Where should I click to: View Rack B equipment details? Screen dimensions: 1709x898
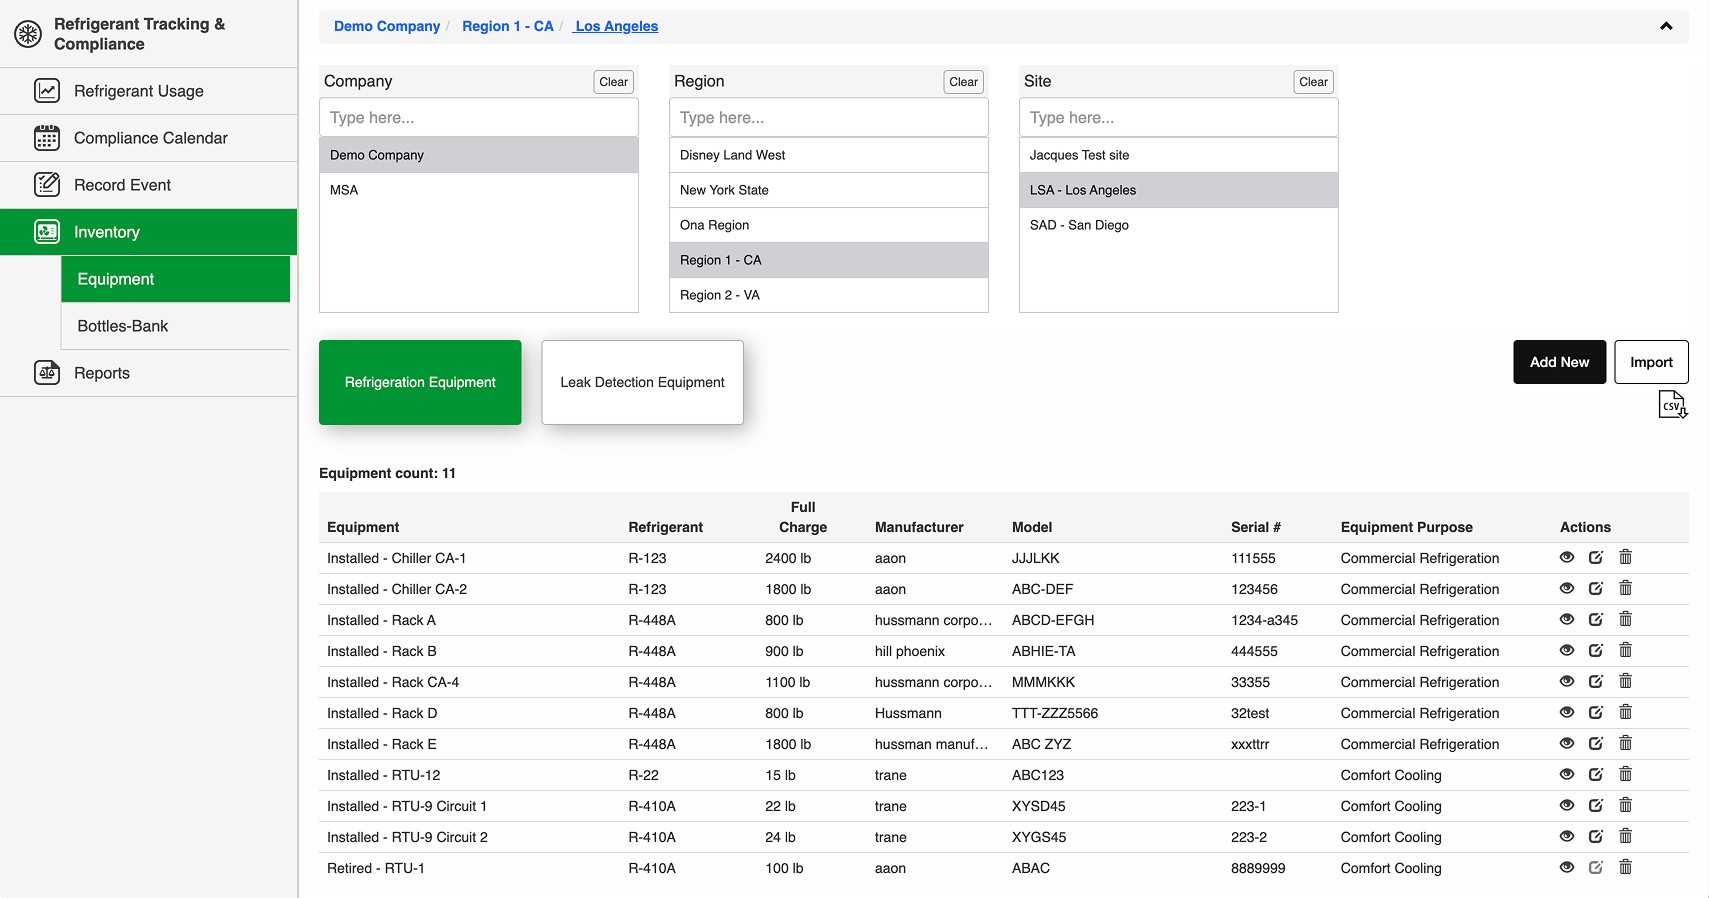pyautogui.click(x=1567, y=650)
